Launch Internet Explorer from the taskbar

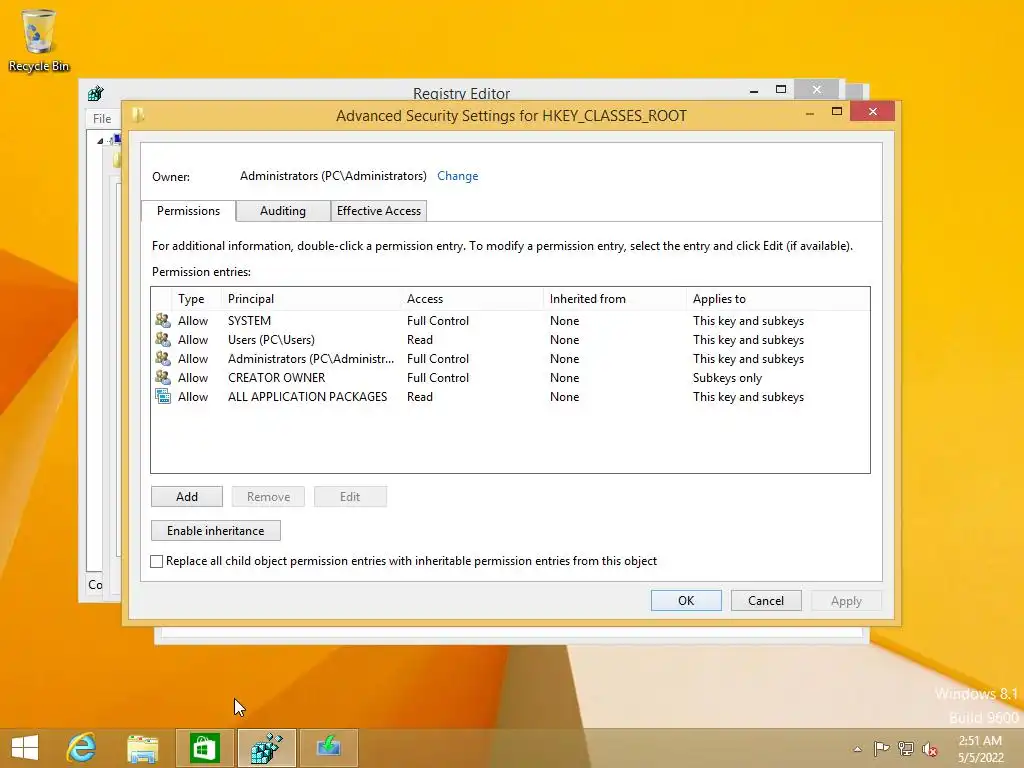tap(82, 748)
